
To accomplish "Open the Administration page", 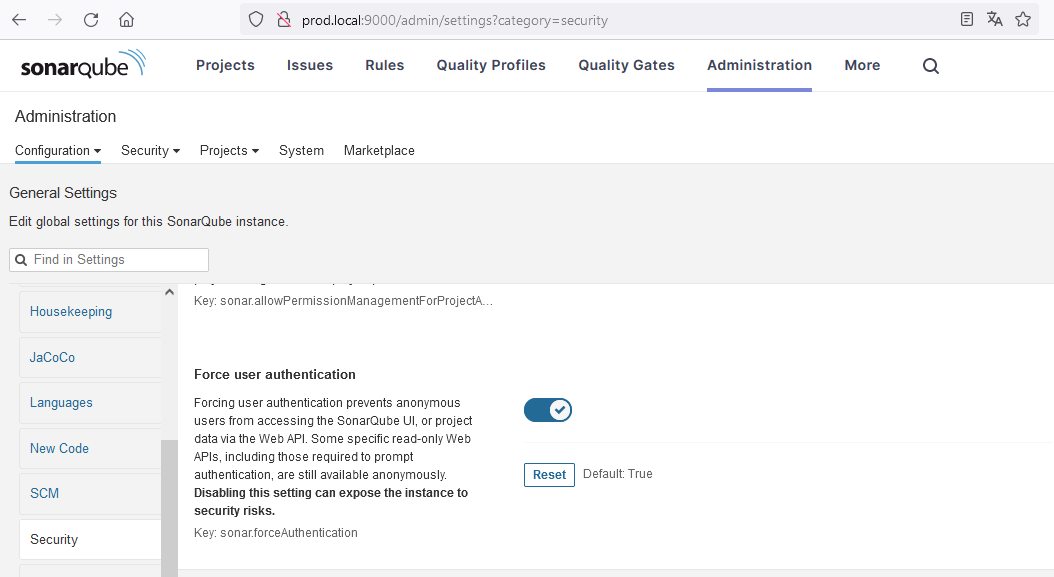I will pos(760,65).
